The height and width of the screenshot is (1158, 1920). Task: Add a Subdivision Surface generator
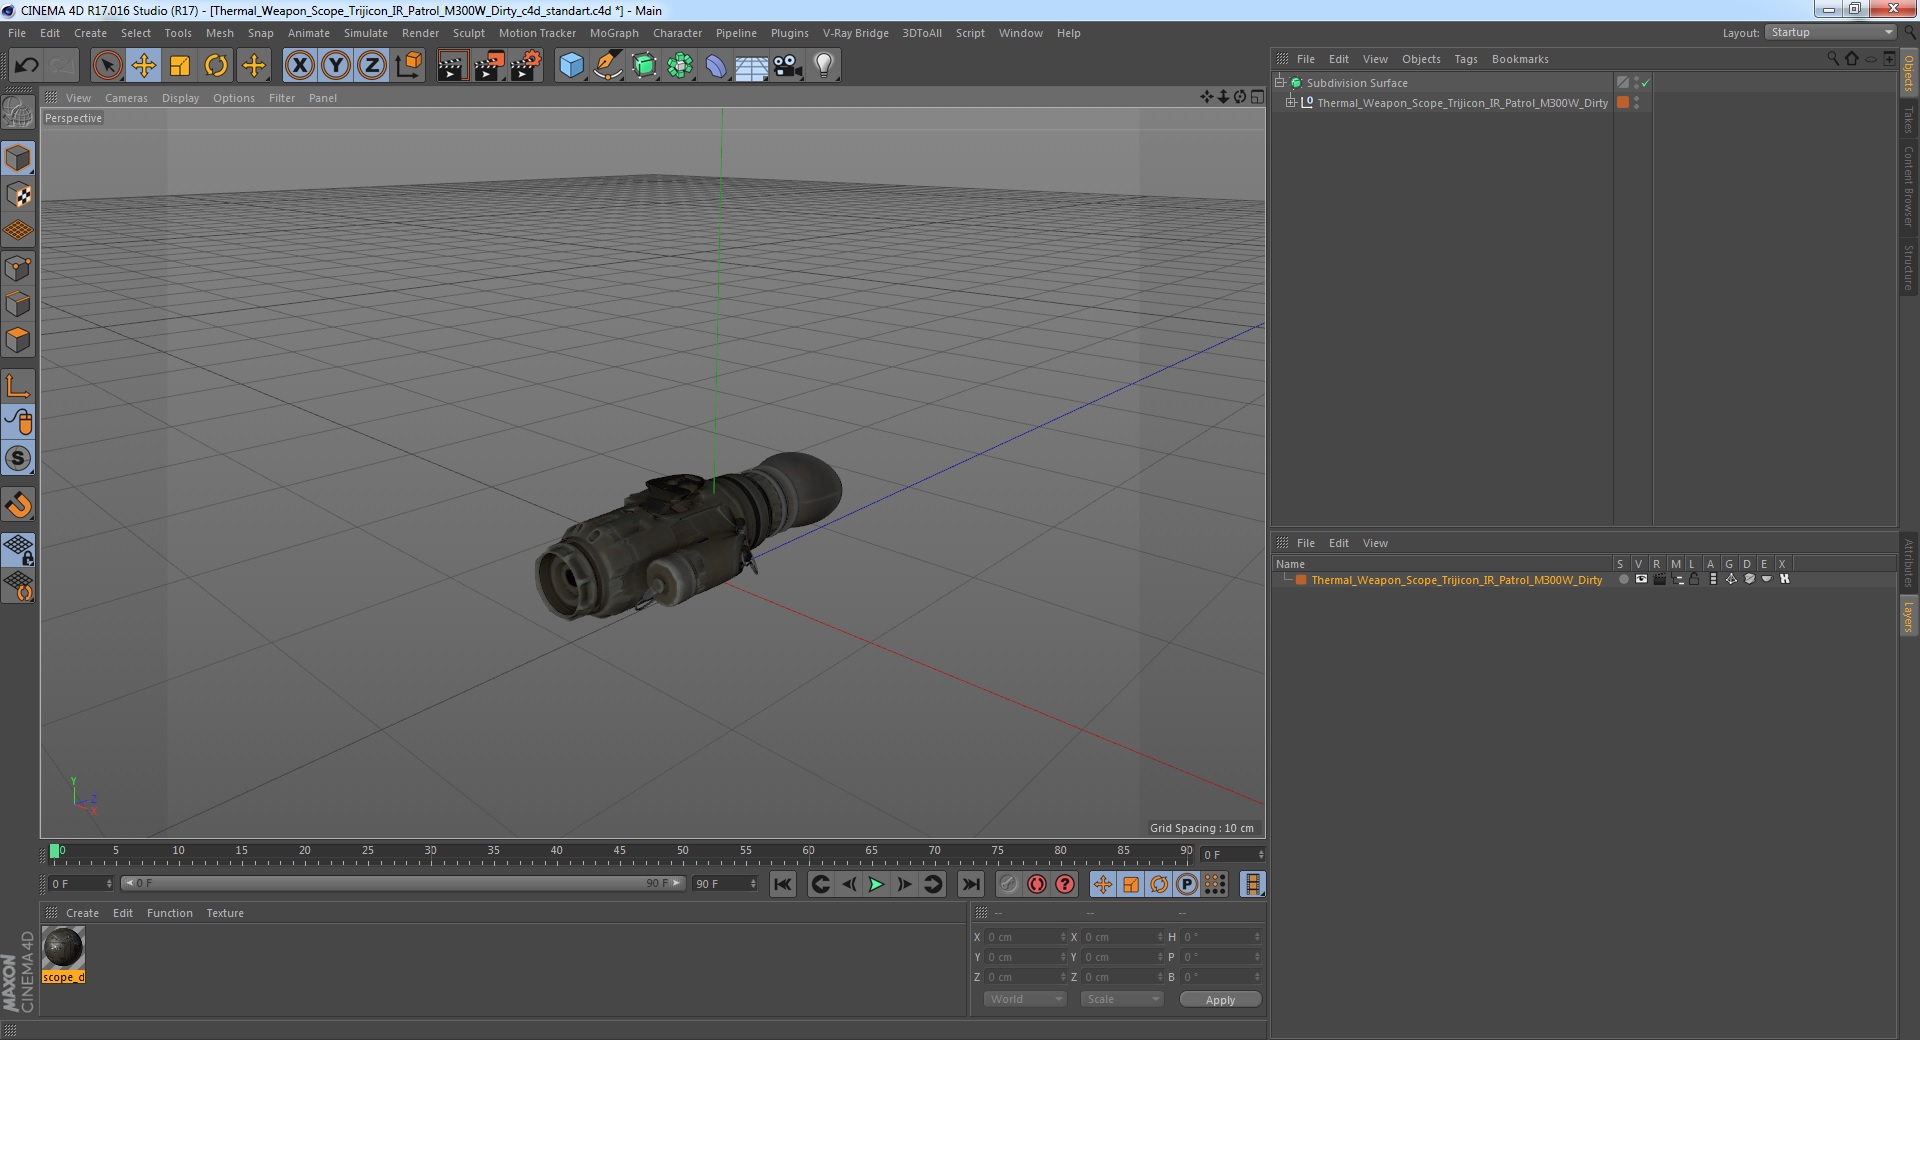[644, 66]
